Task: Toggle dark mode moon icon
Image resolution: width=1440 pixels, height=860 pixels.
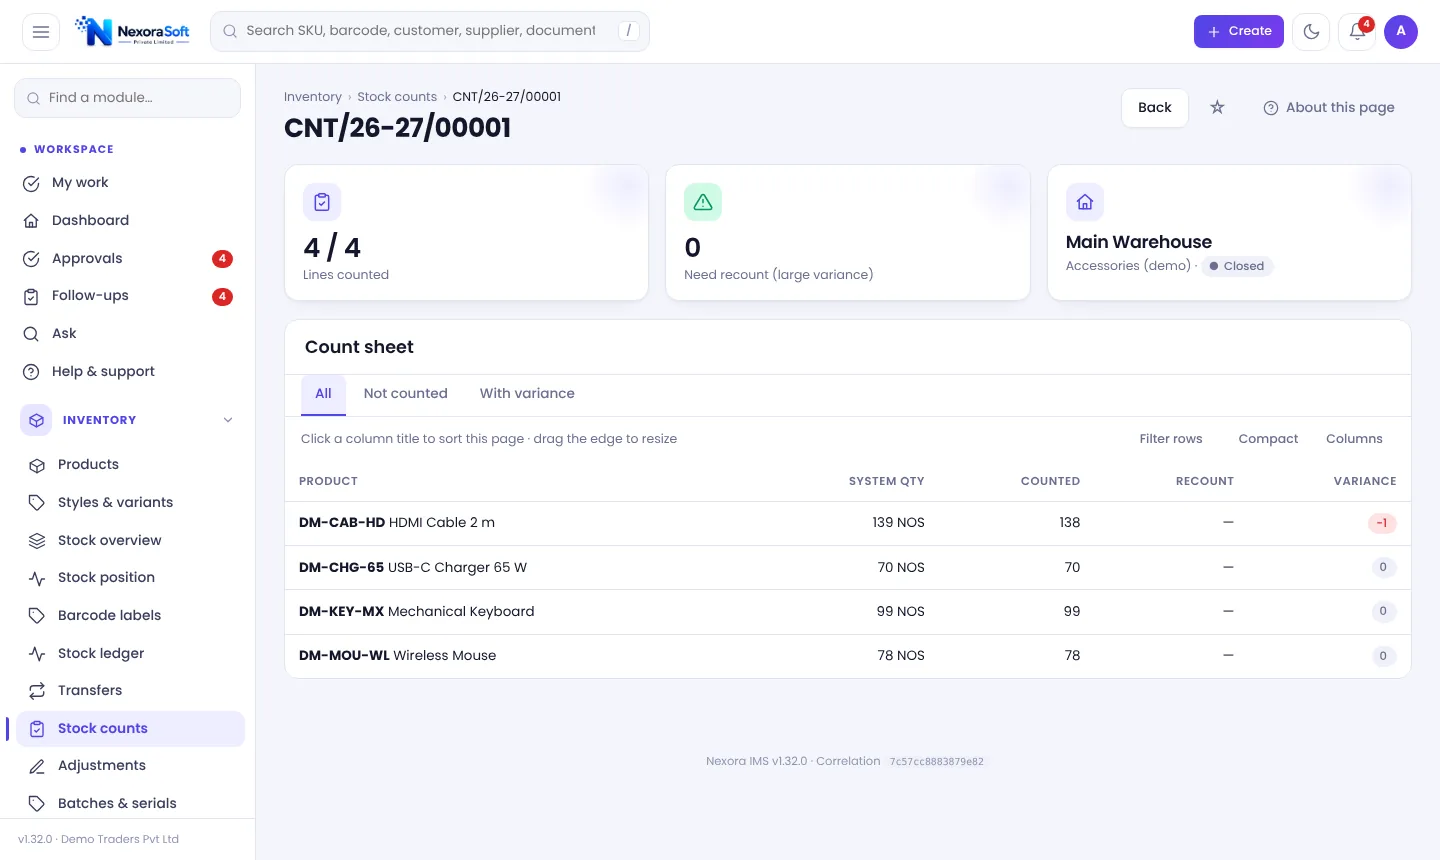Action: pyautogui.click(x=1311, y=32)
